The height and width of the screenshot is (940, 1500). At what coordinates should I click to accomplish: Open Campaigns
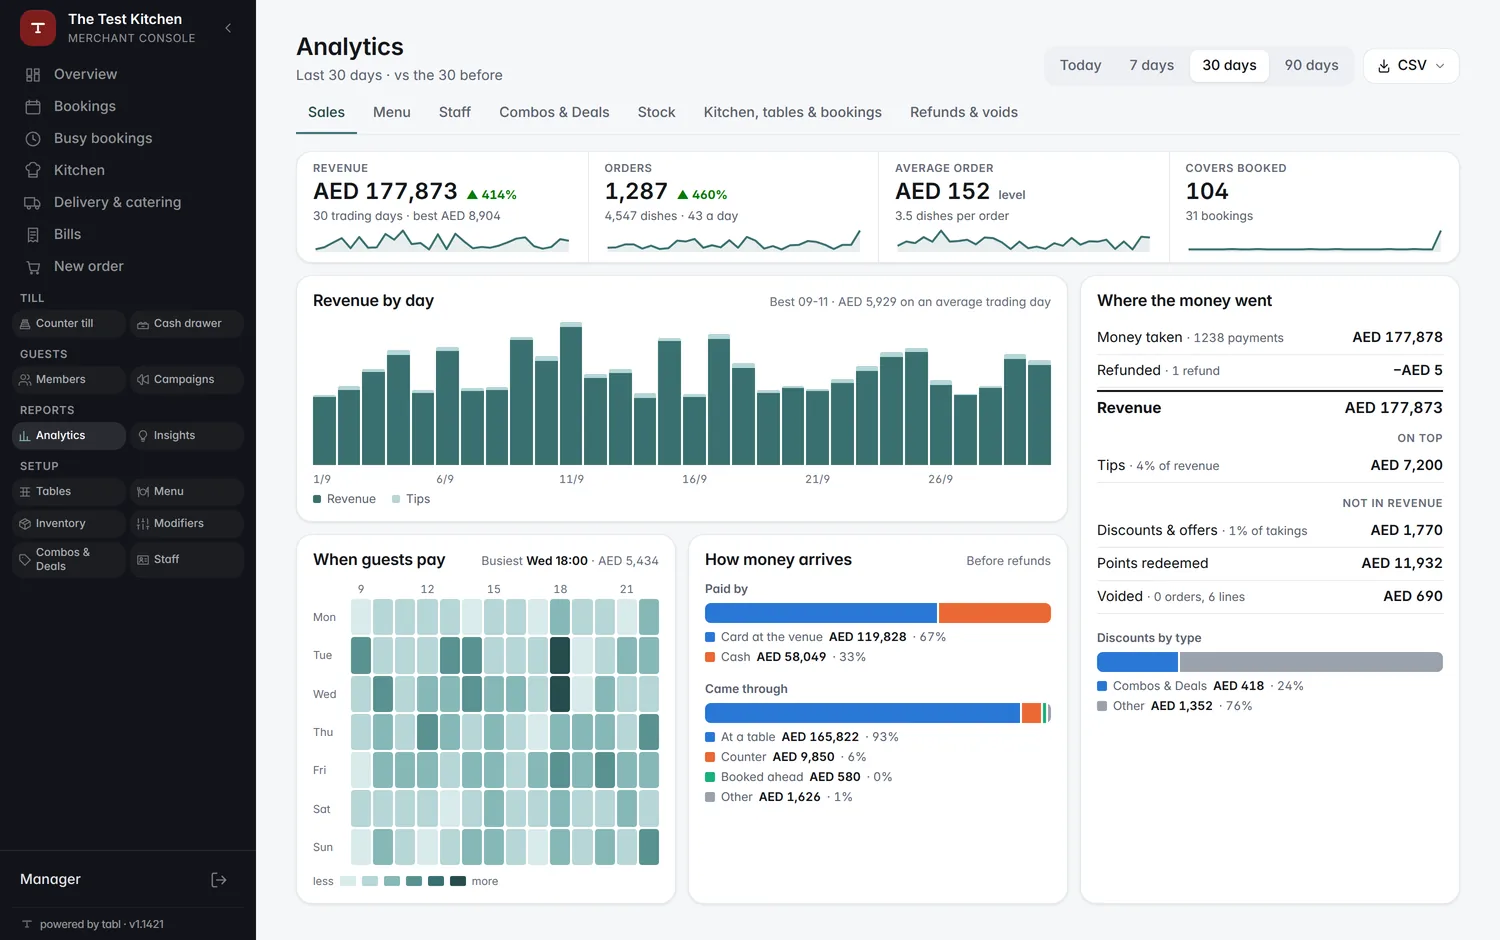point(187,380)
